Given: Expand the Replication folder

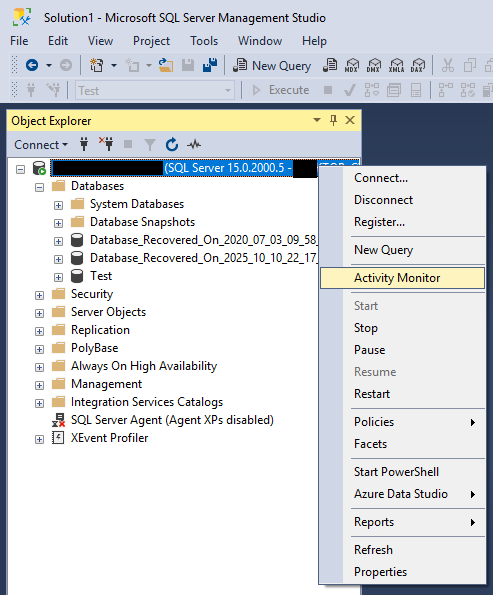Looking at the screenshot, I should pyautogui.click(x=39, y=331).
